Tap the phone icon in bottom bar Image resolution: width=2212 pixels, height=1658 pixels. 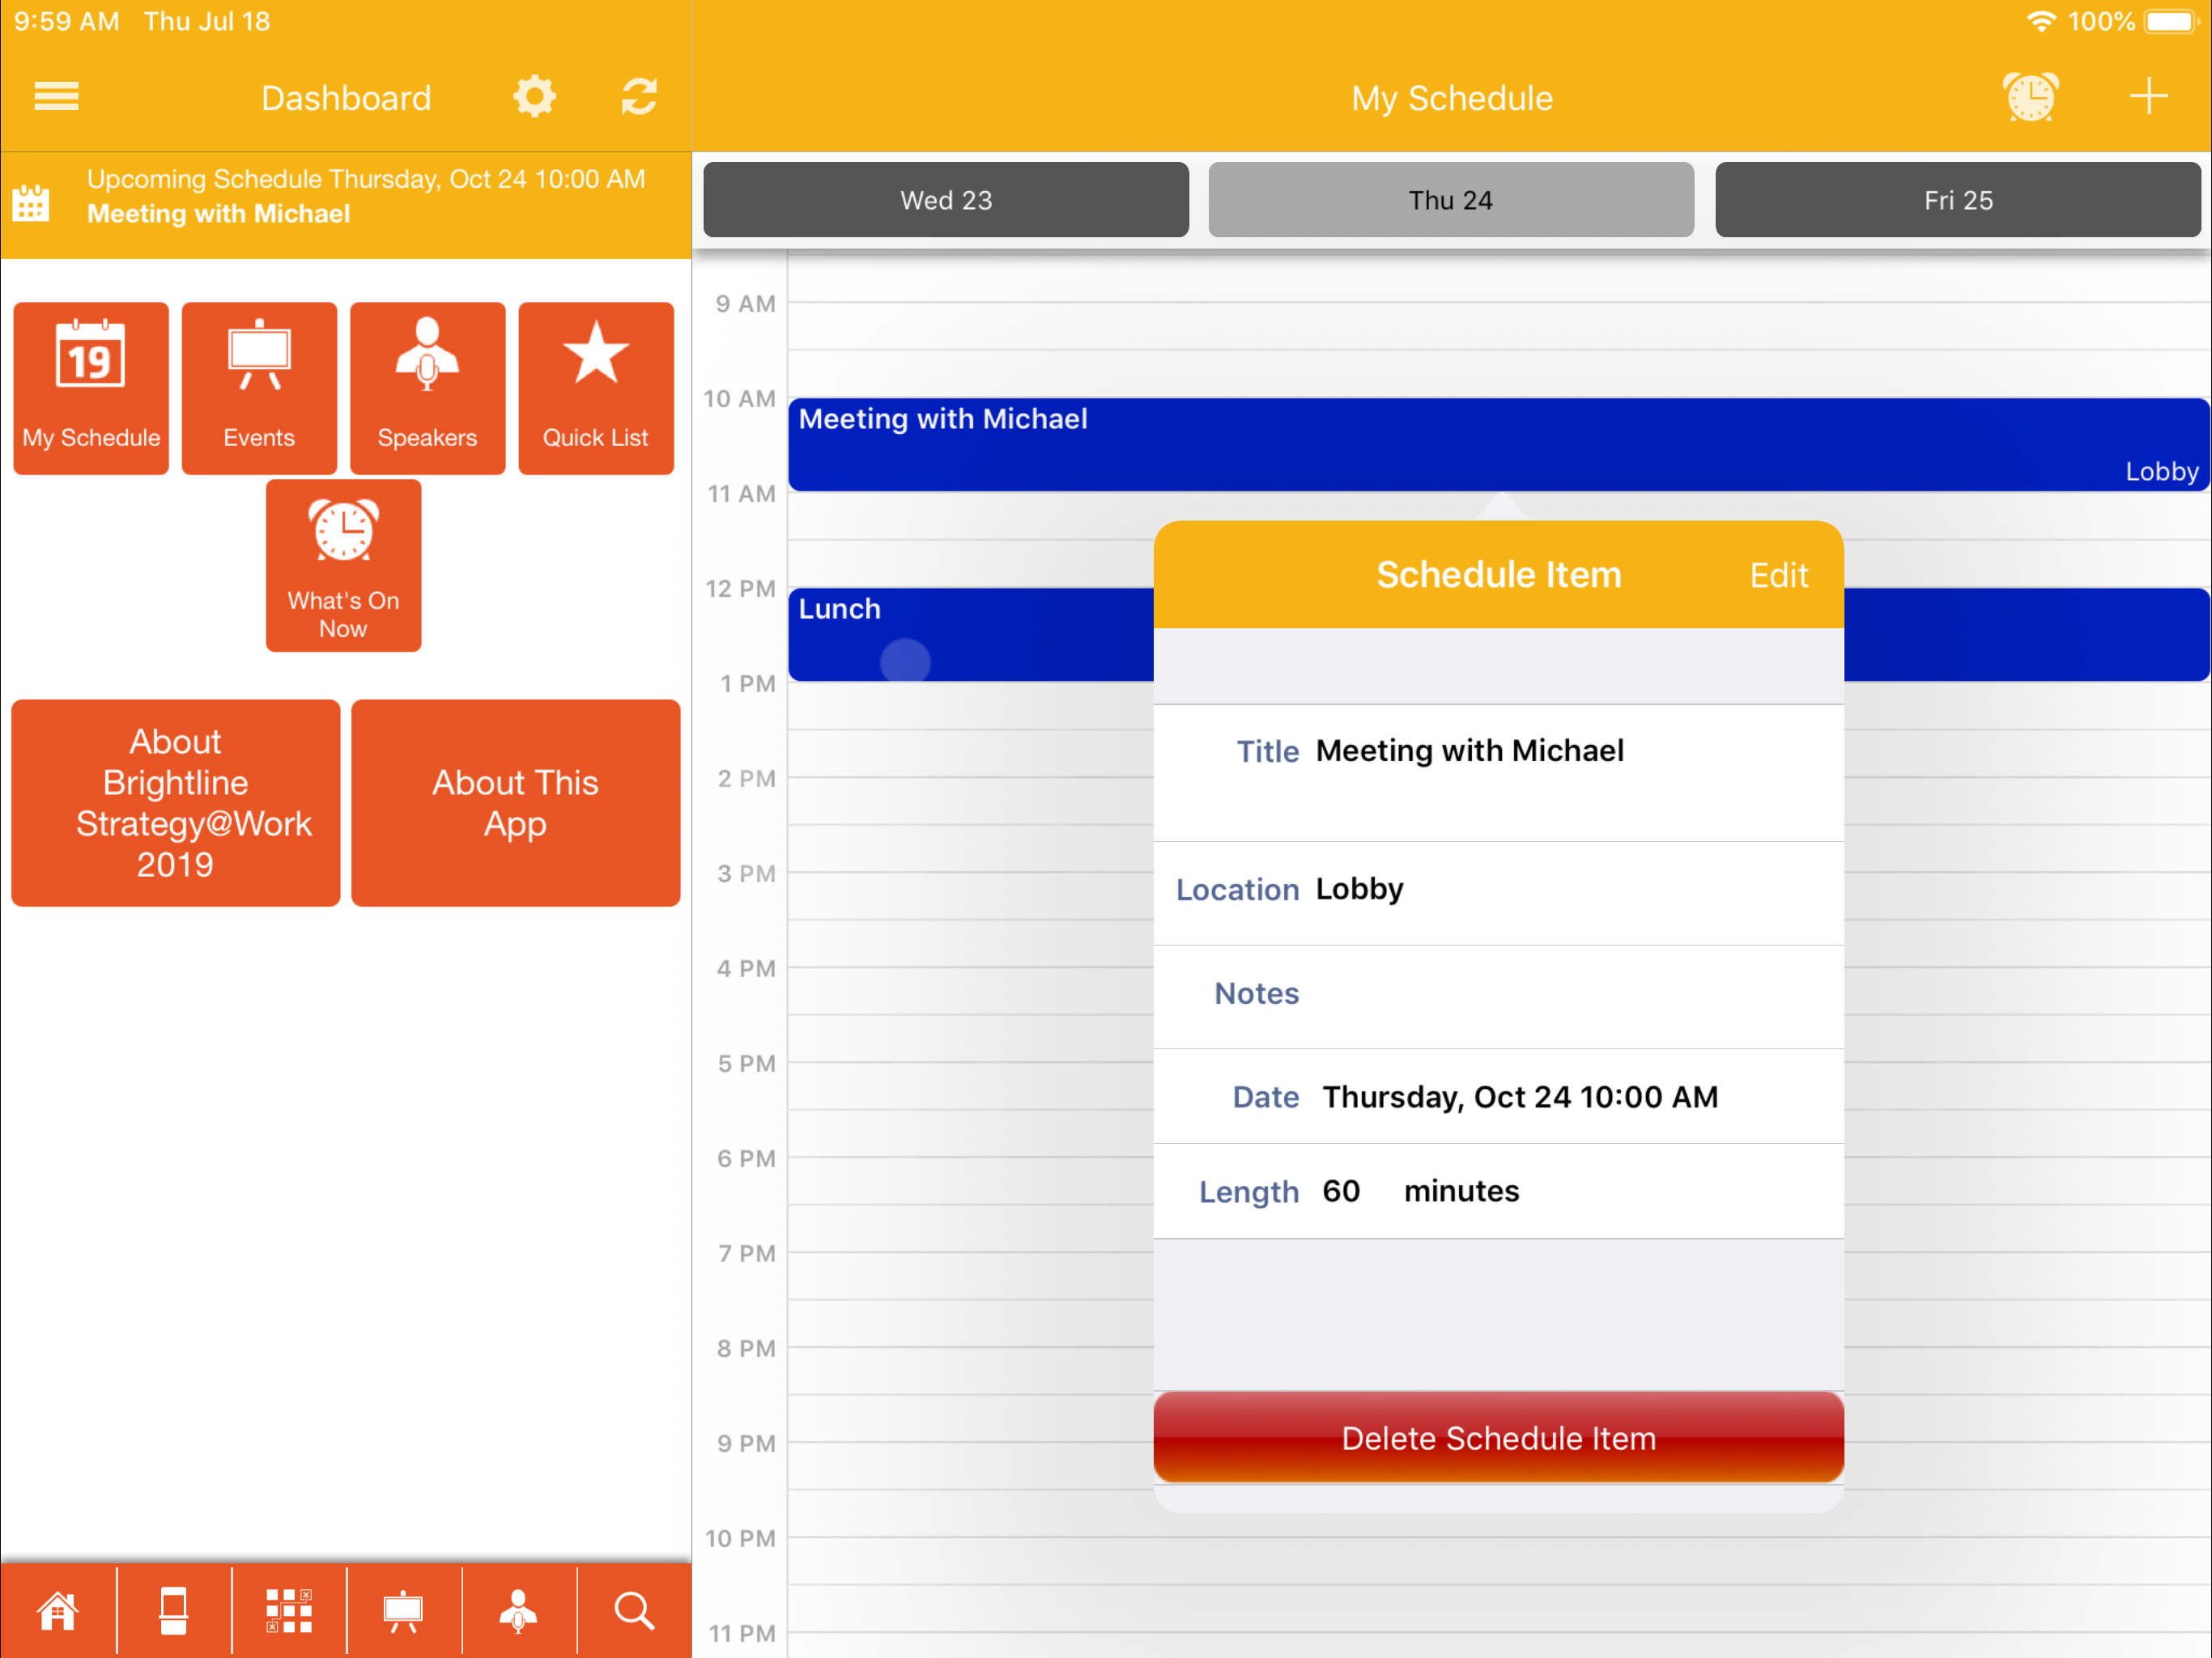tap(173, 1611)
